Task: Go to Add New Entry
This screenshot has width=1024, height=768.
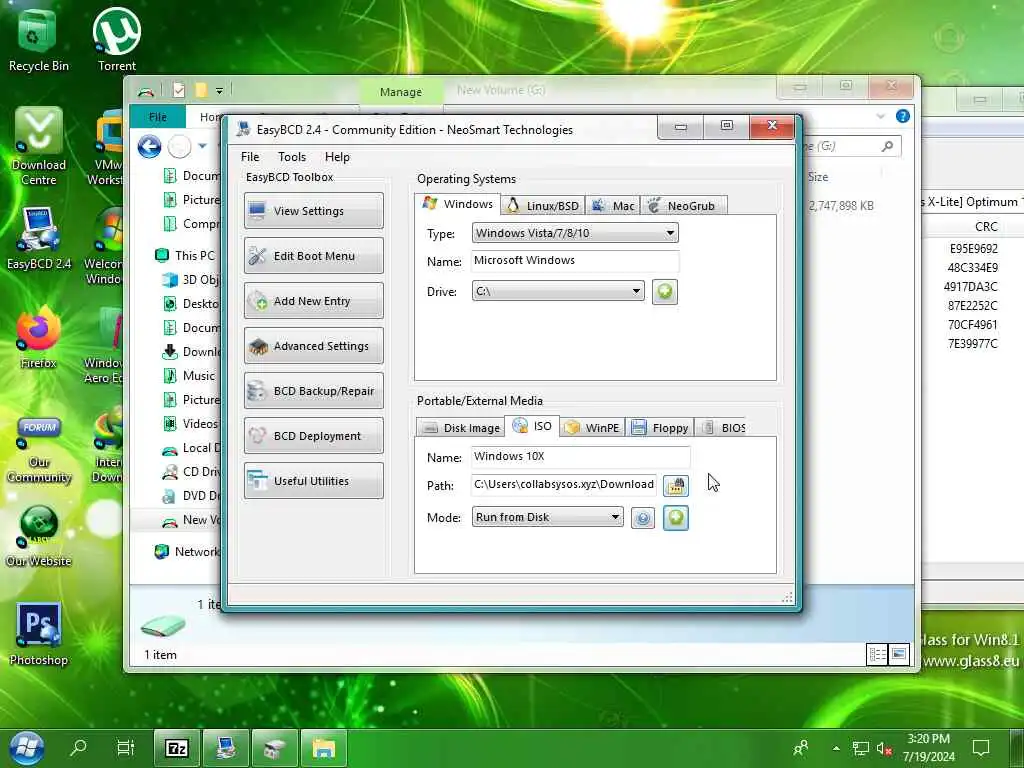Action: 313,300
